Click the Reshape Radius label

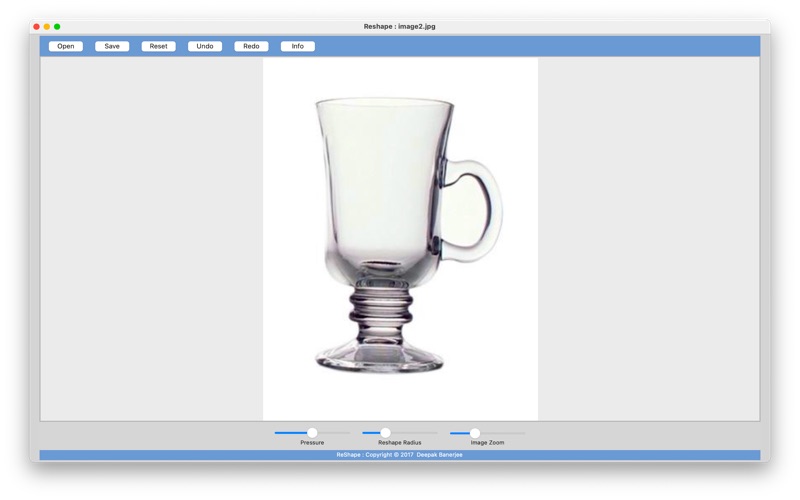pos(400,443)
